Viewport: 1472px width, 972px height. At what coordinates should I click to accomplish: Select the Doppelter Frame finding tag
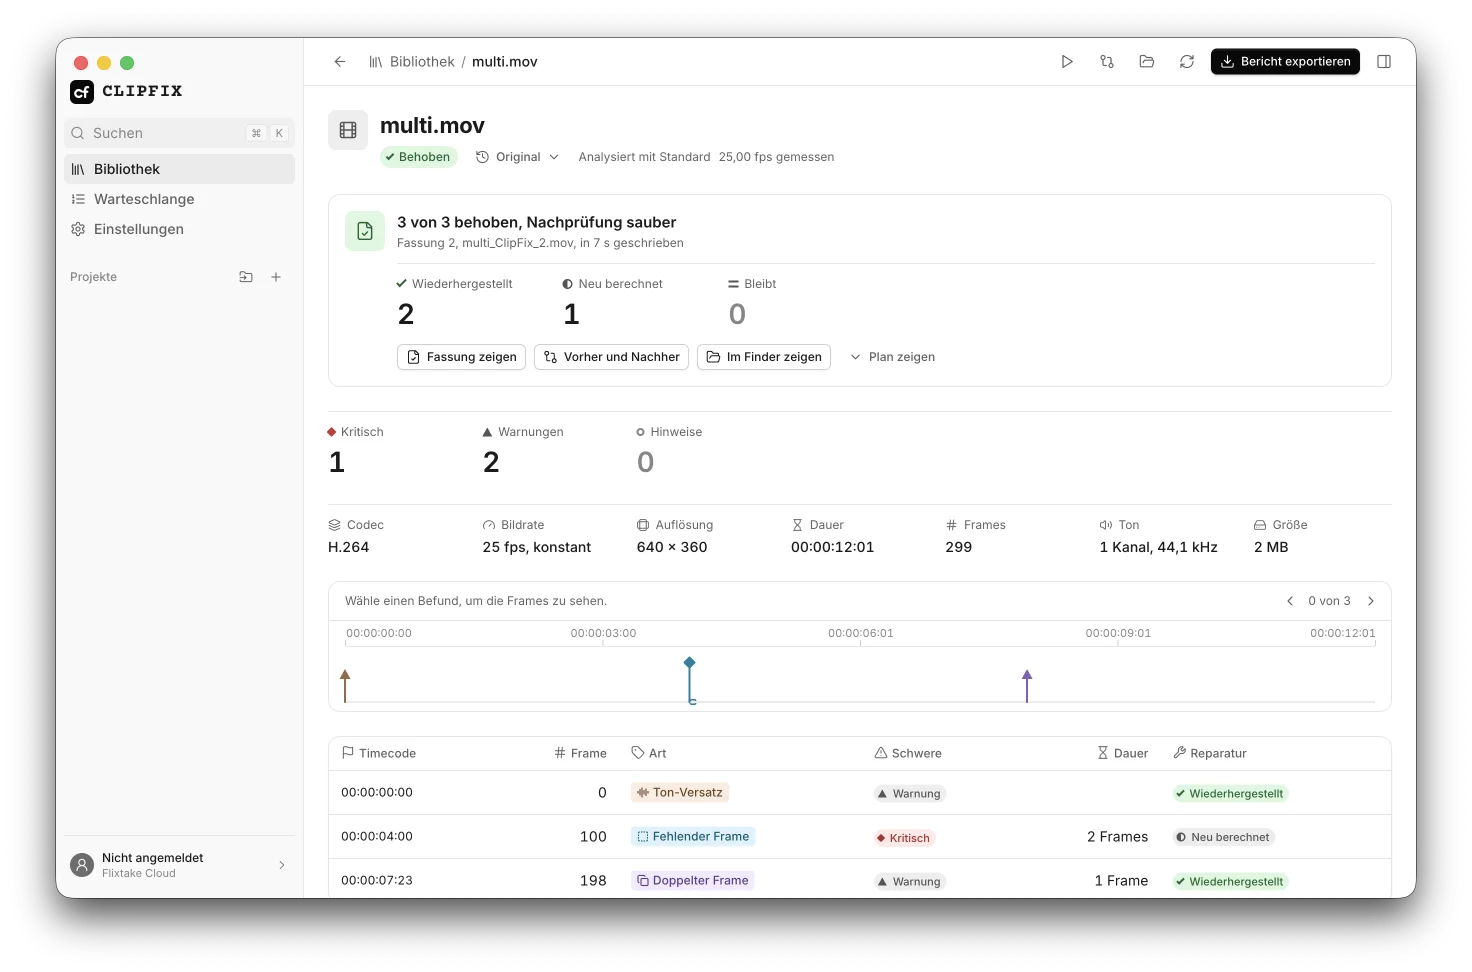click(x=693, y=880)
